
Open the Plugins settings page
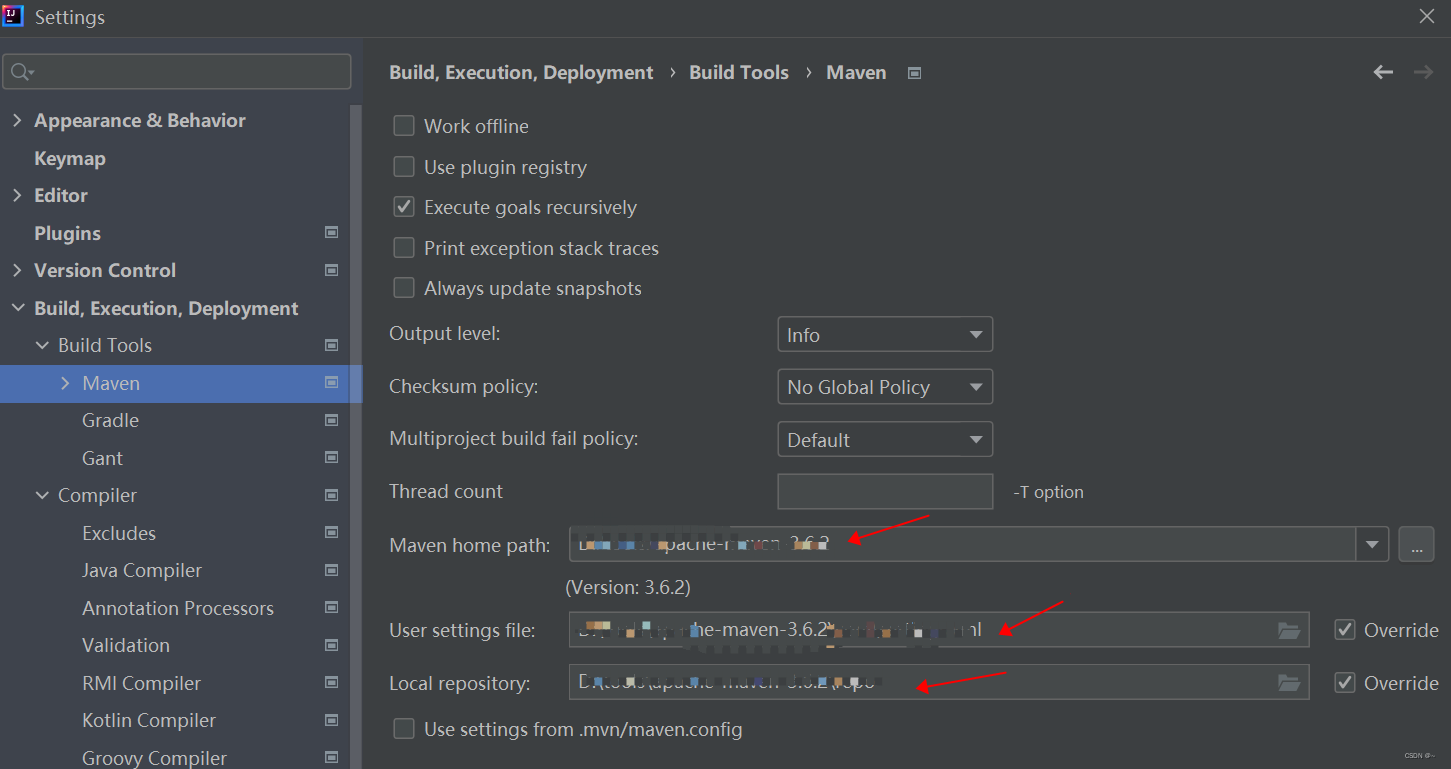(67, 233)
